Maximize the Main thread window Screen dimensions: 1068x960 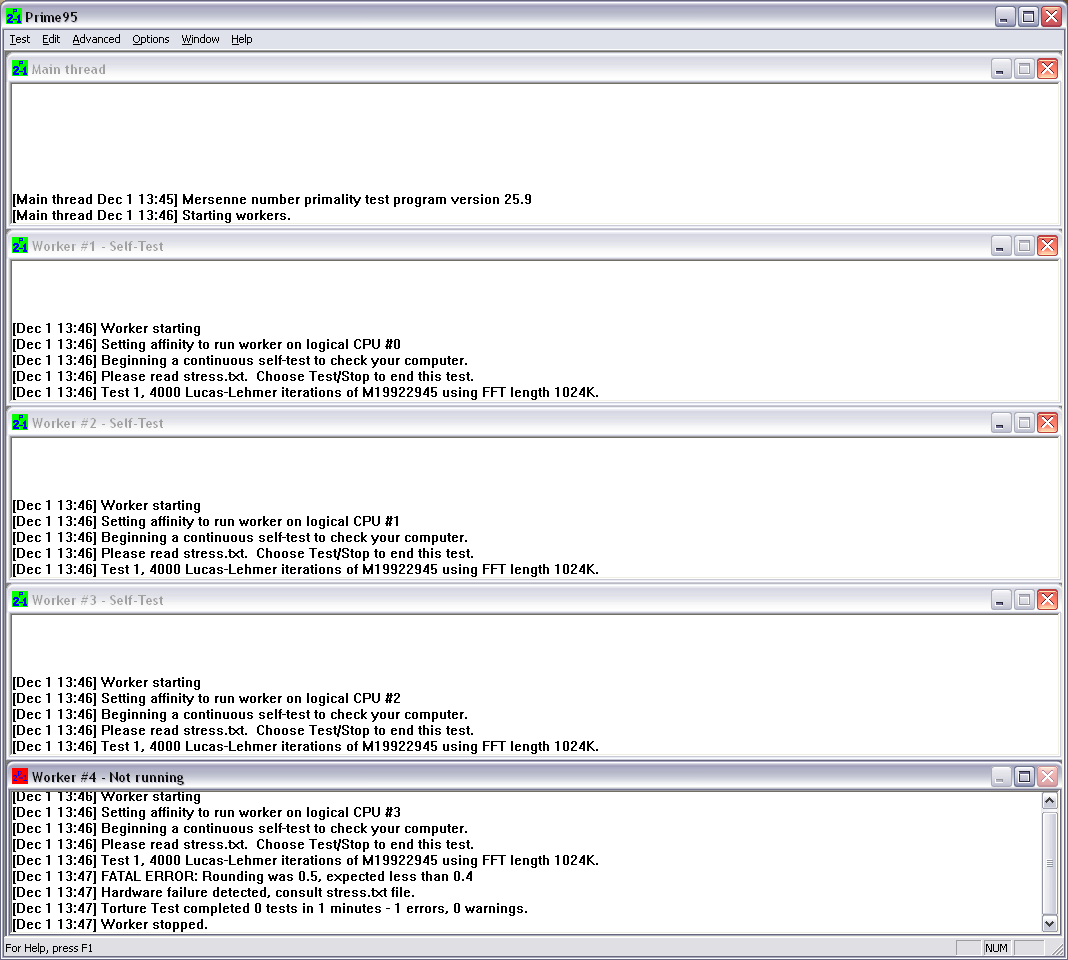pyautogui.click(x=1024, y=69)
